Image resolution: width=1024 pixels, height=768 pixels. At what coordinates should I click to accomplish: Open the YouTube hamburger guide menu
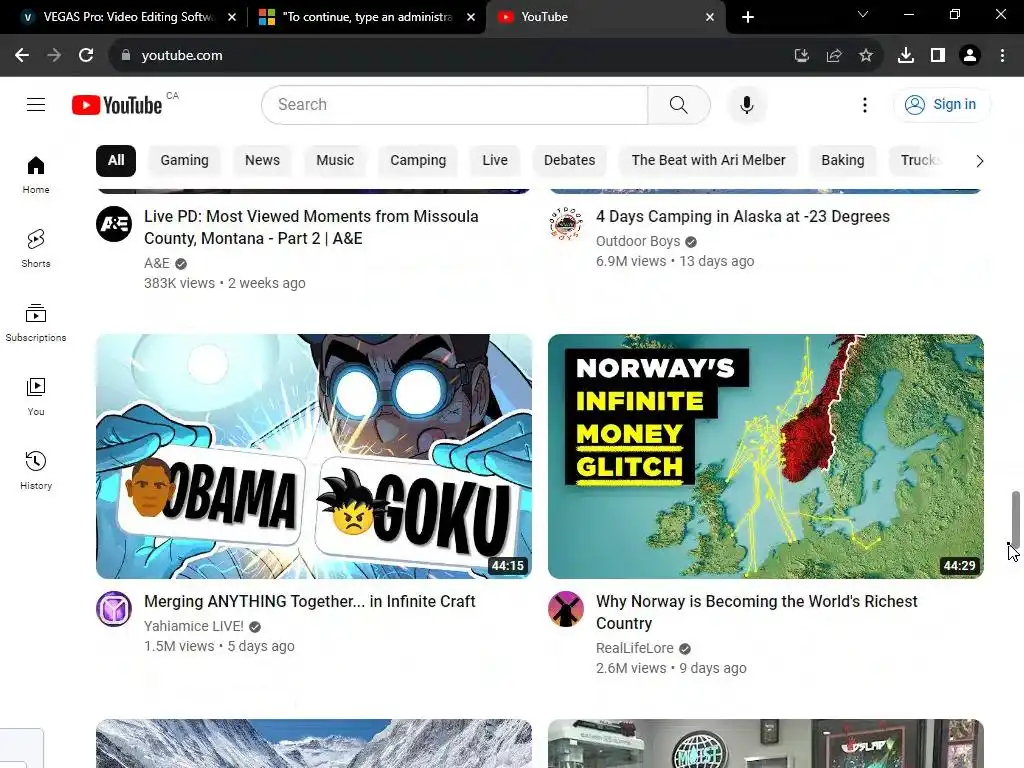click(36, 104)
